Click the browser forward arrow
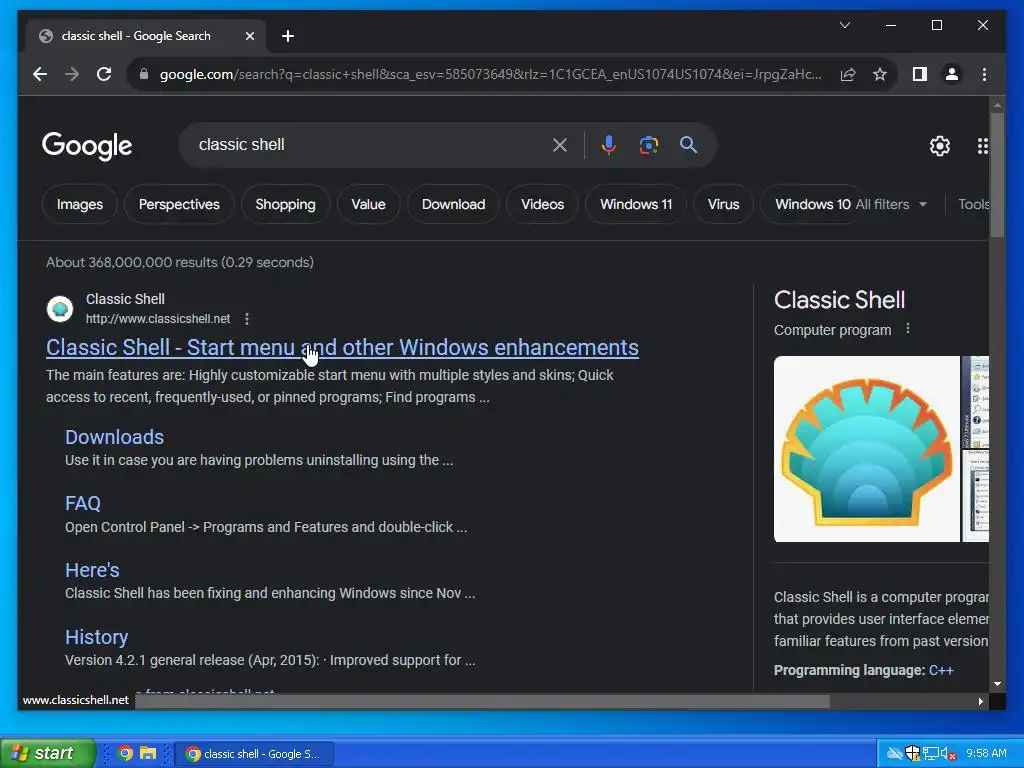 point(72,74)
